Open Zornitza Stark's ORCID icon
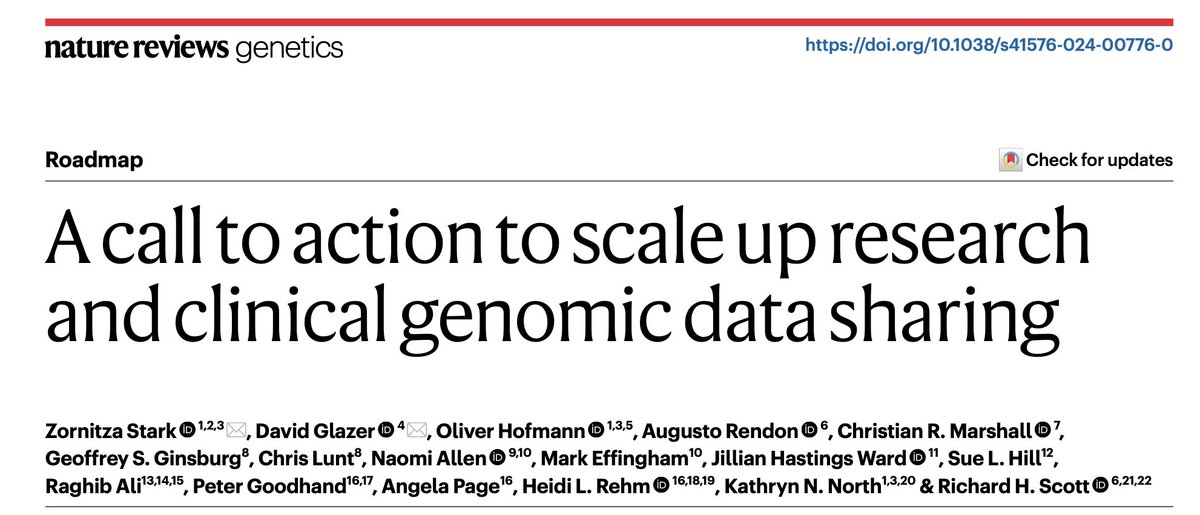This screenshot has width=1200, height=515. point(188,432)
